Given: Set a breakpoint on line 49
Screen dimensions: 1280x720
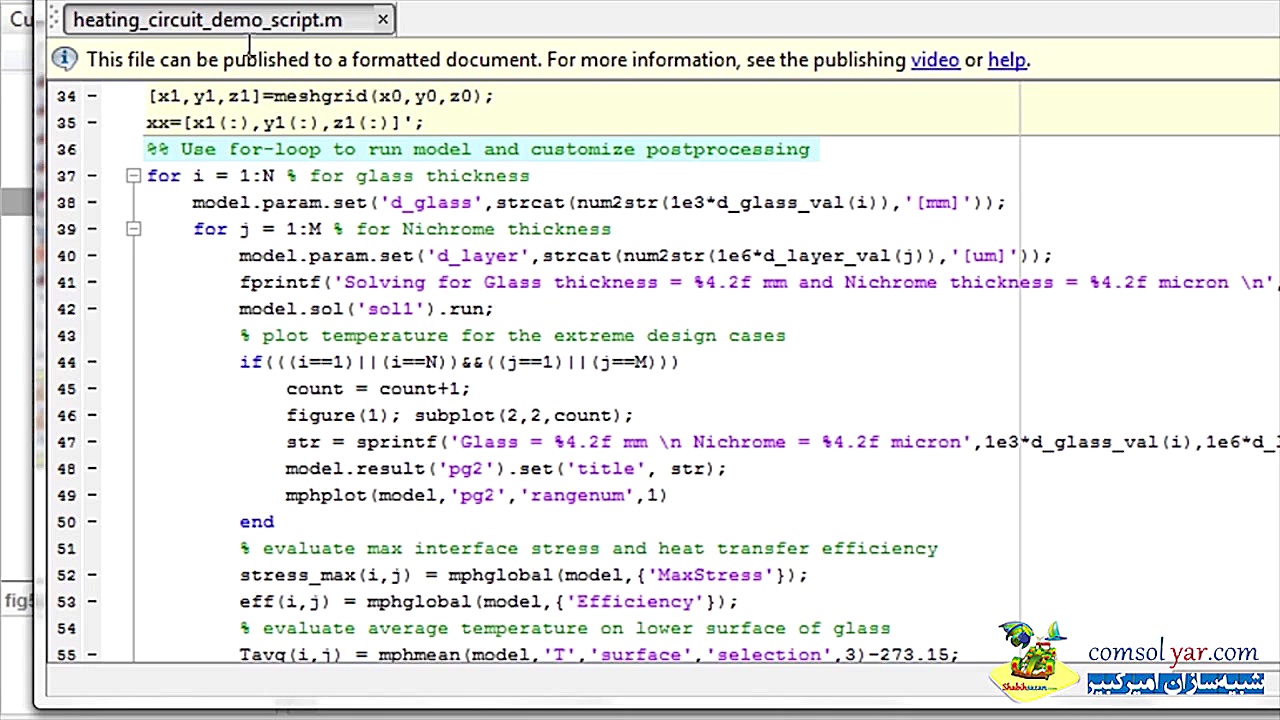Looking at the screenshot, I should [92, 495].
